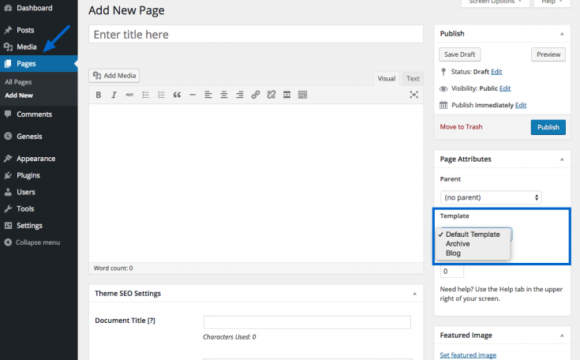
Task: Toggle bold formatting in editor toolbar
Action: point(98,95)
